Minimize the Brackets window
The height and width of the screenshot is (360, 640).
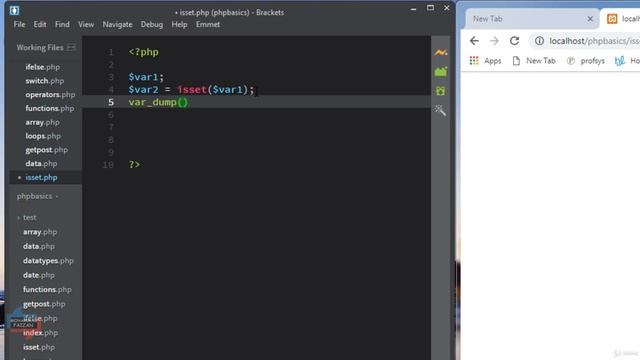[x=413, y=8]
